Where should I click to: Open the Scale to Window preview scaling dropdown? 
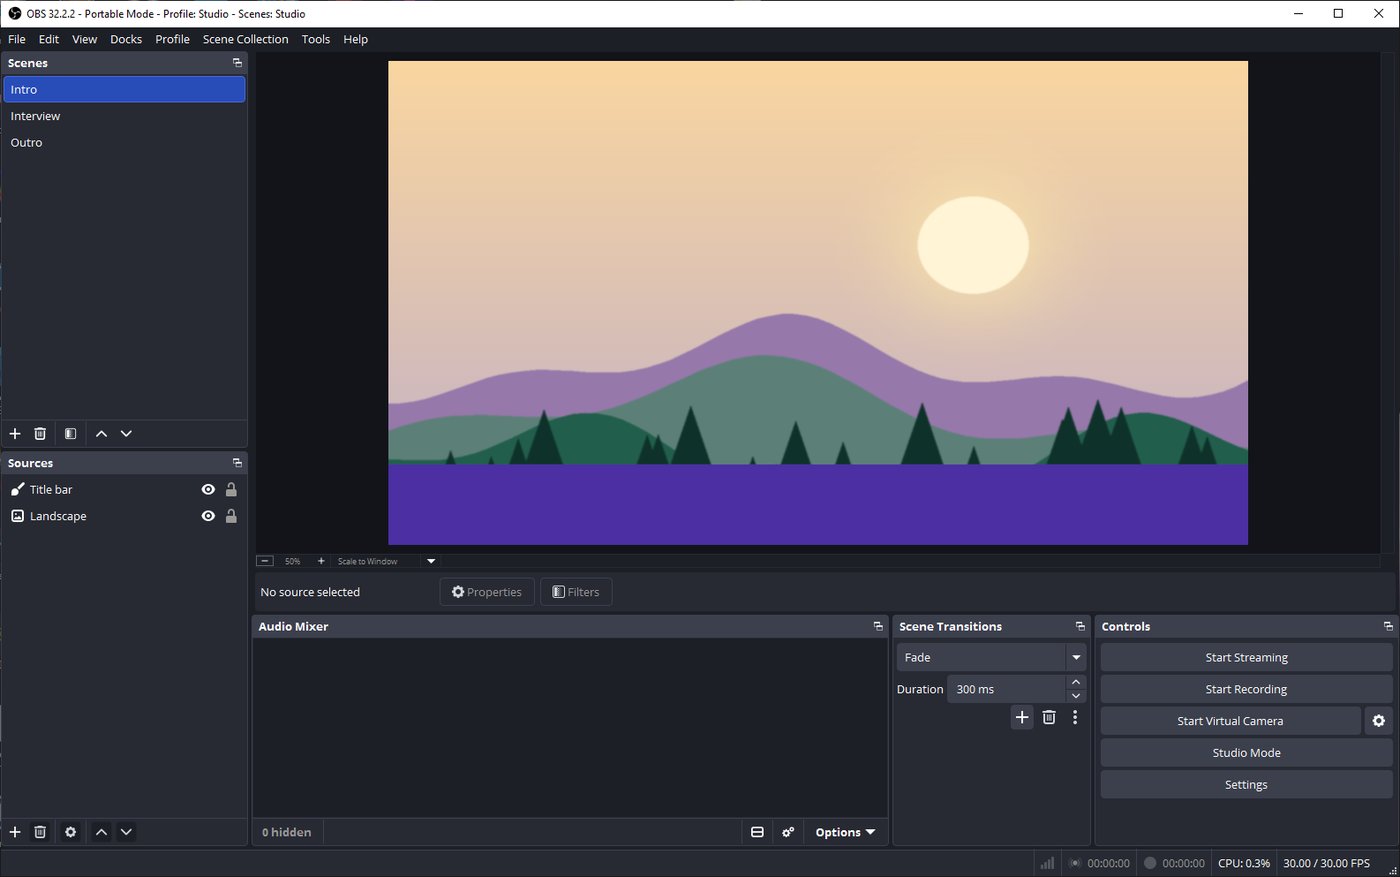(x=387, y=561)
